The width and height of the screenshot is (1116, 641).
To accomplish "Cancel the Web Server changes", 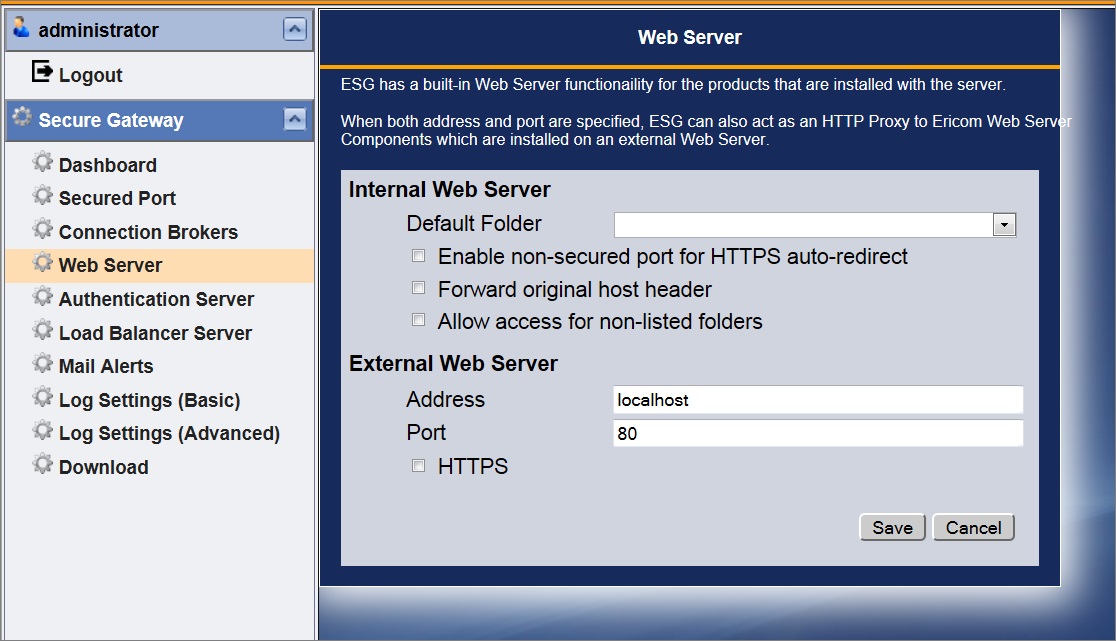I will point(973,528).
